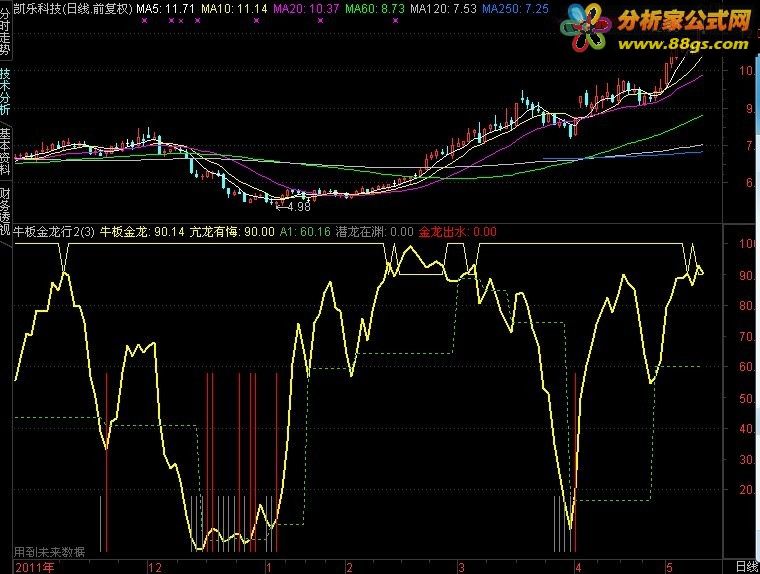Select the 亢龙有悔: 90.00 indicator value
760x574 pixels.
click(232, 232)
